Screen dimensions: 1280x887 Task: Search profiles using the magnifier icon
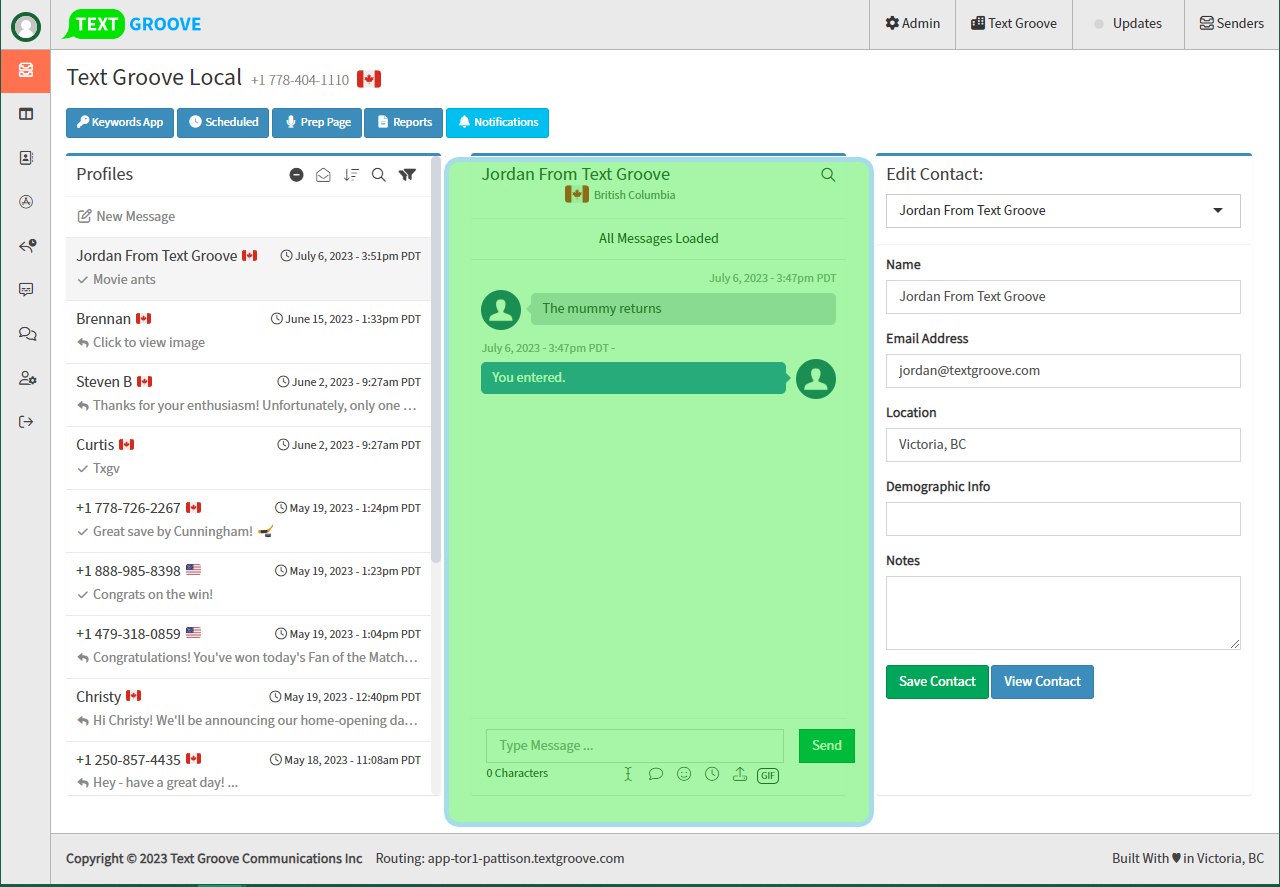379,175
